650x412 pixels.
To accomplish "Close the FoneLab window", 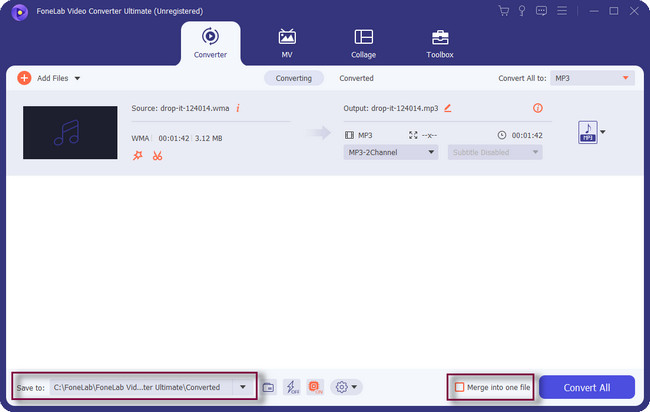I will [634, 11].
